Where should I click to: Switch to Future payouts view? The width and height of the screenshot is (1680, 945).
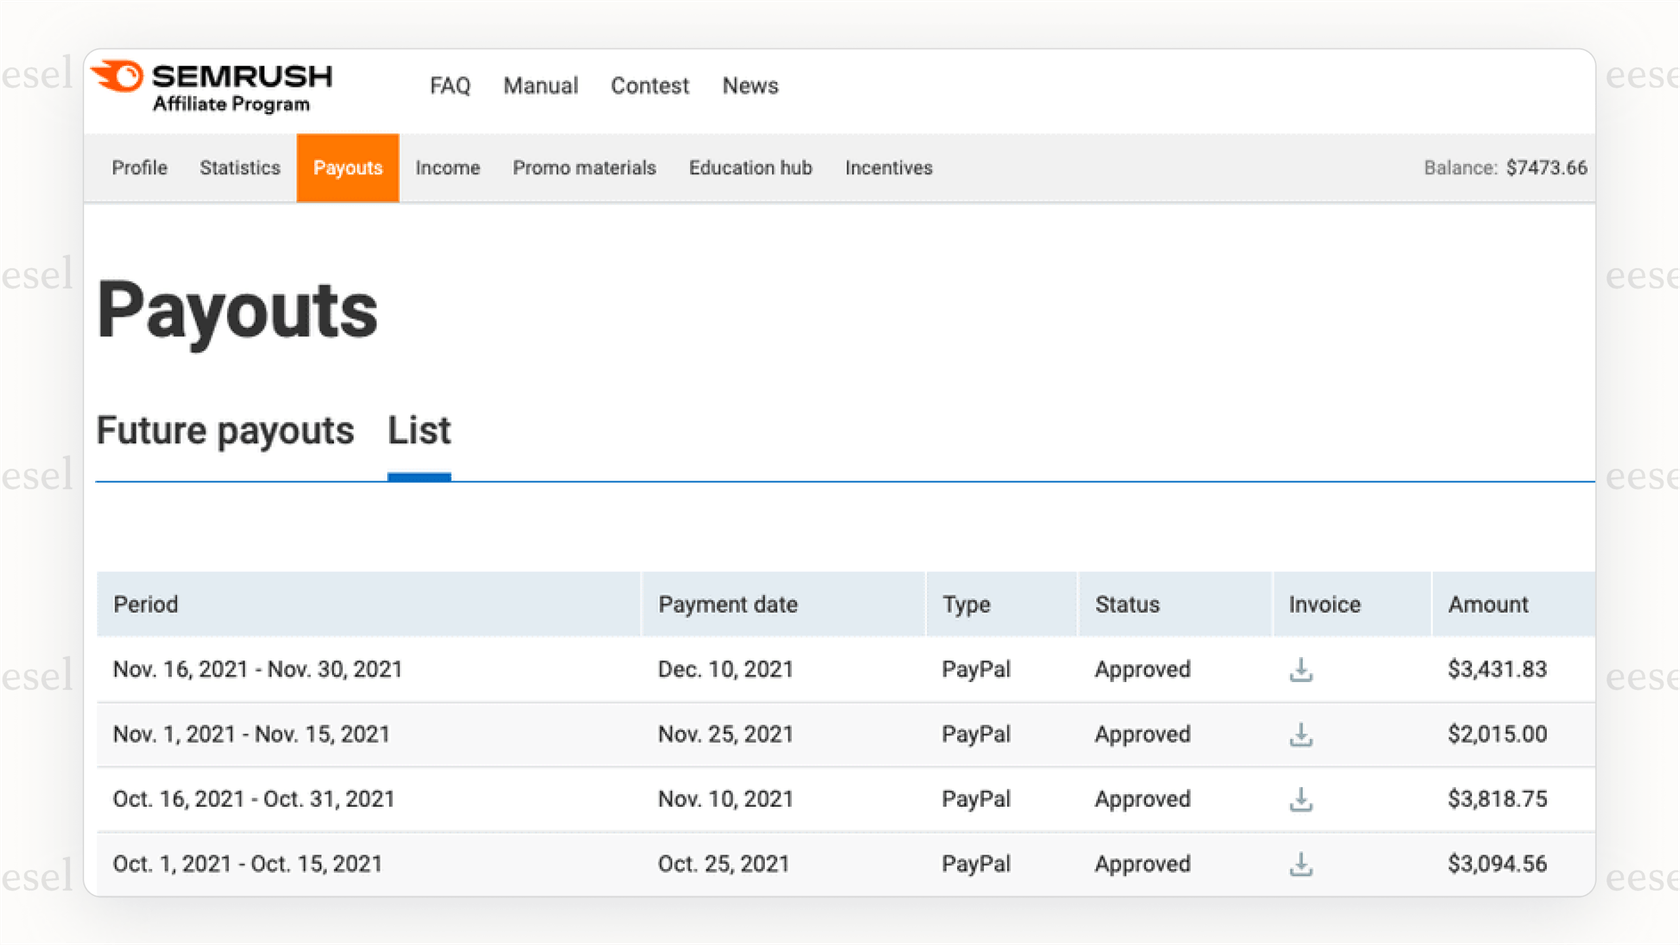(x=225, y=431)
